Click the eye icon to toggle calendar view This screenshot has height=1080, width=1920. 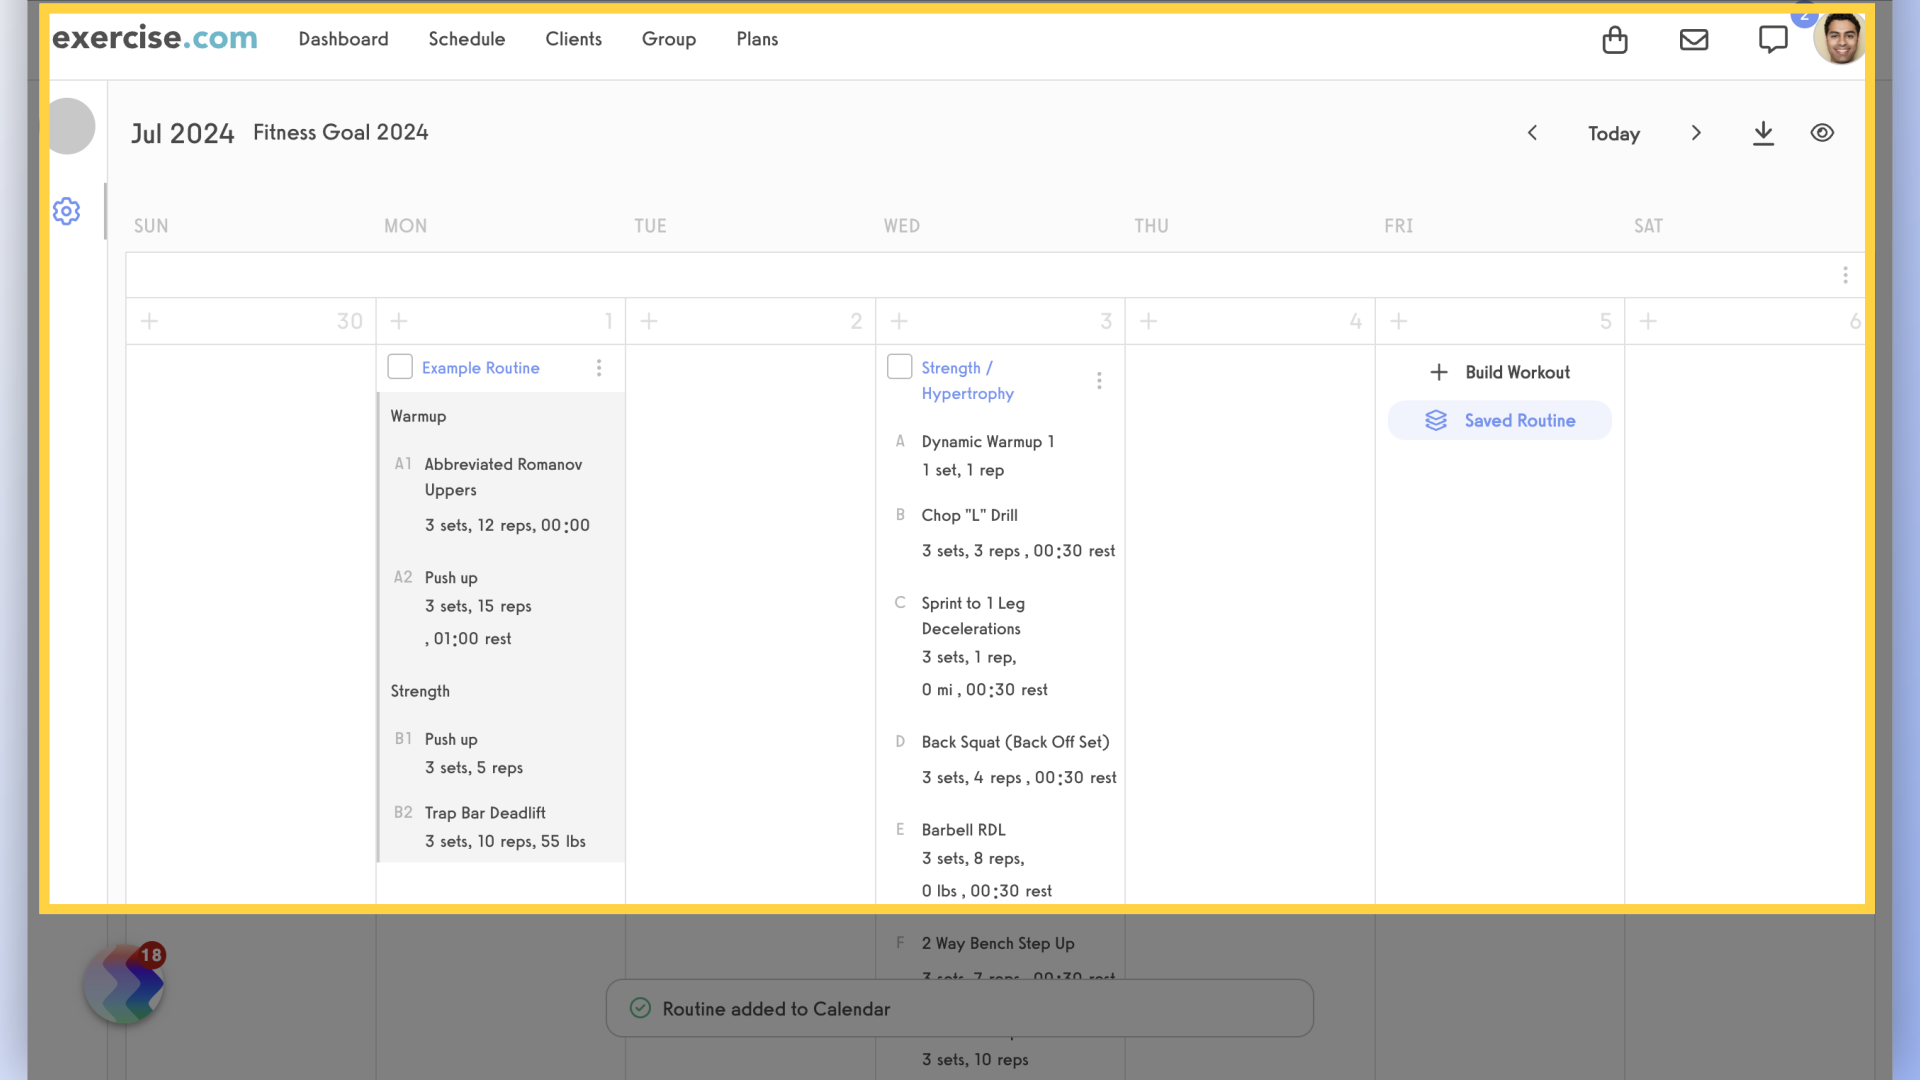pyautogui.click(x=1824, y=132)
